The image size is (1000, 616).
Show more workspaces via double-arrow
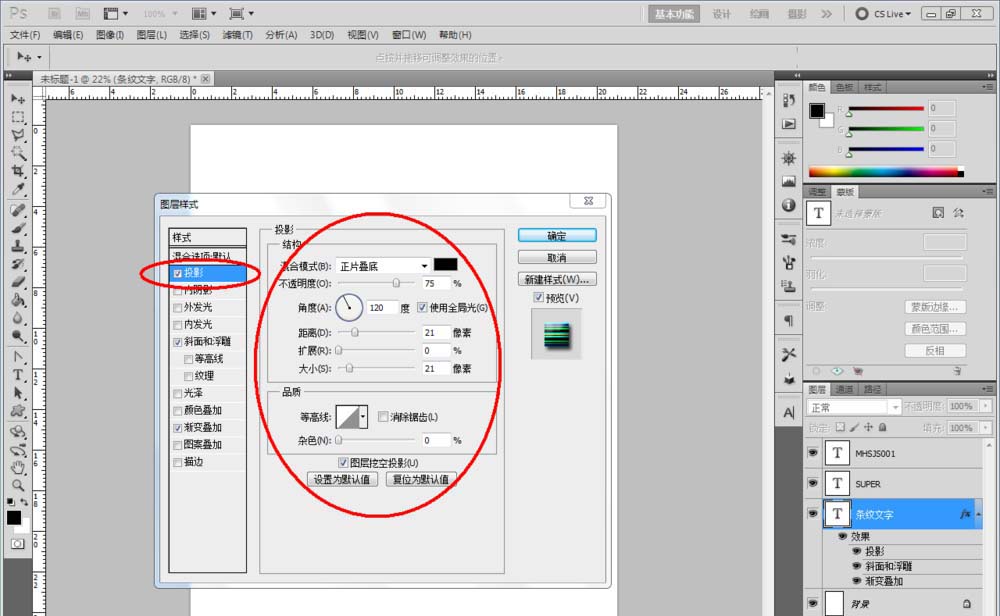(827, 13)
